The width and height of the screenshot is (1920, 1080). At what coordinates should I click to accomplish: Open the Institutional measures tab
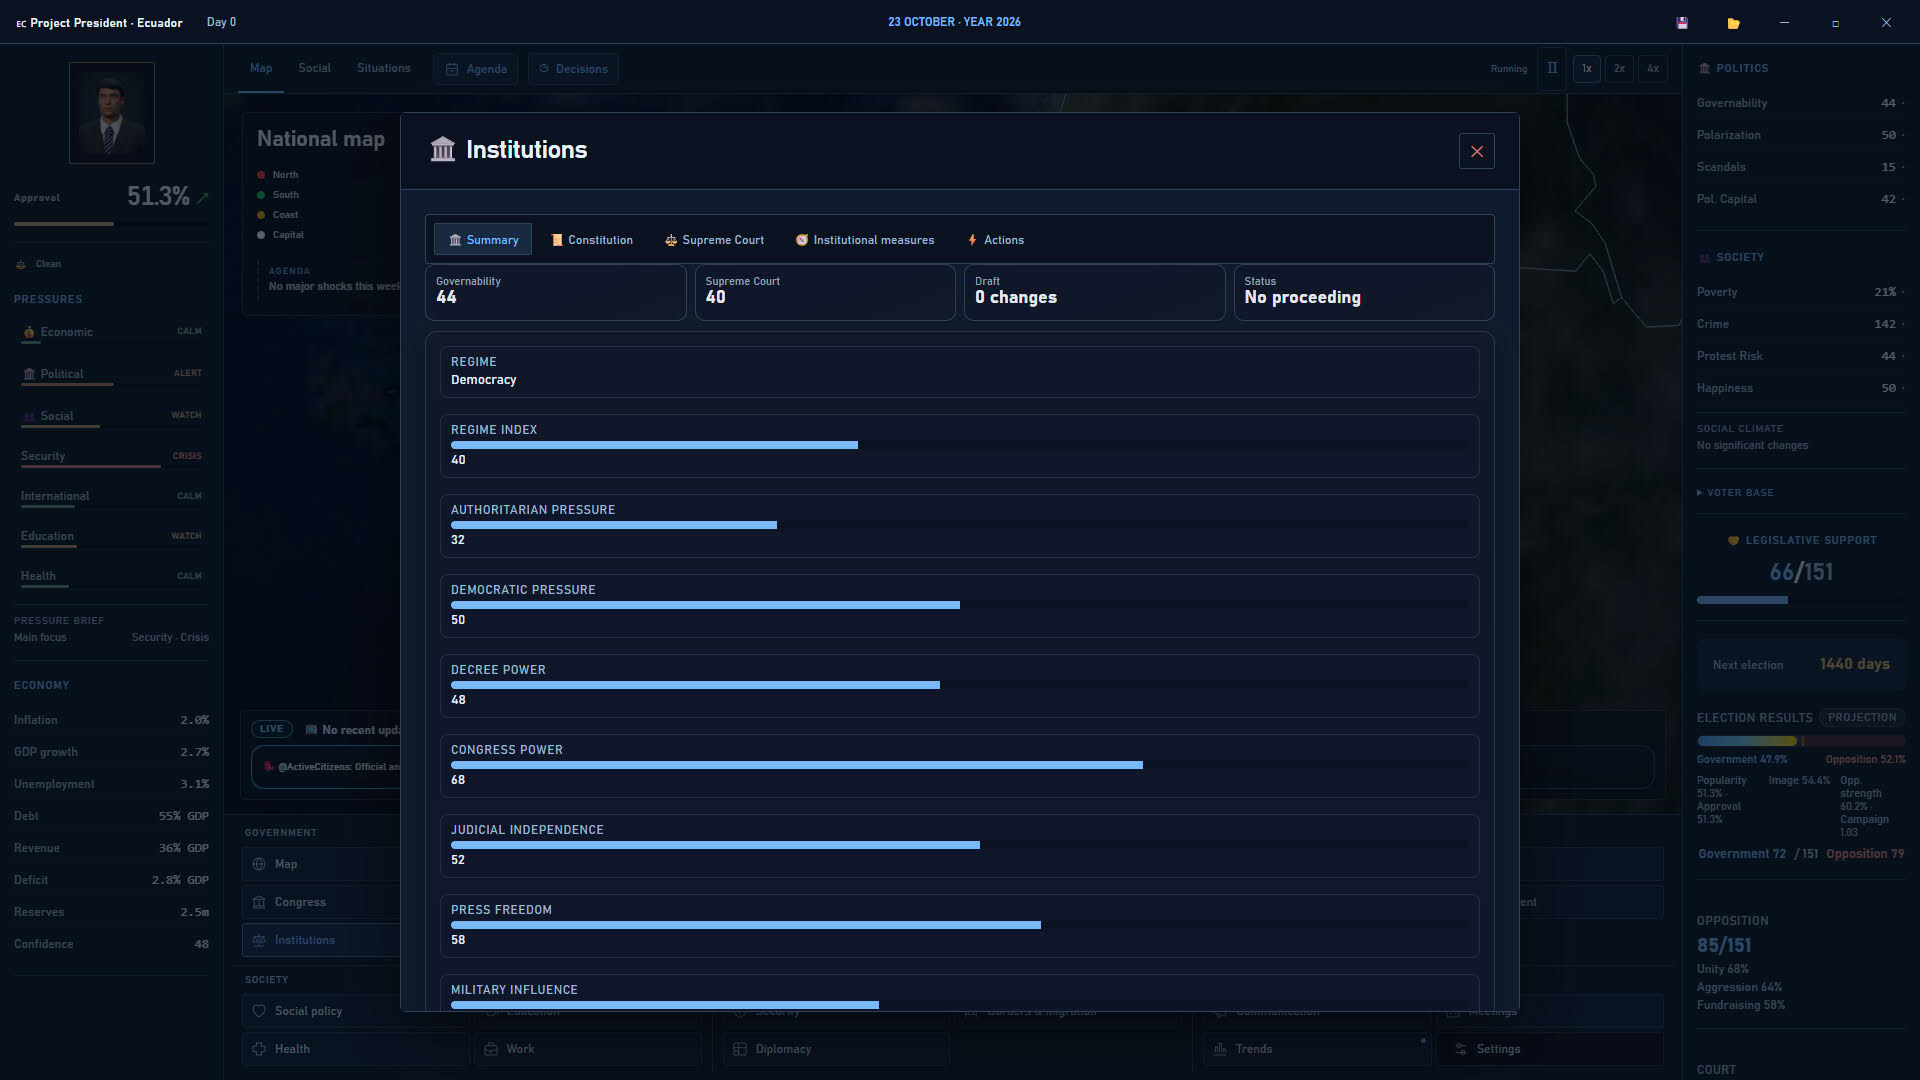(x=865, y=240)
